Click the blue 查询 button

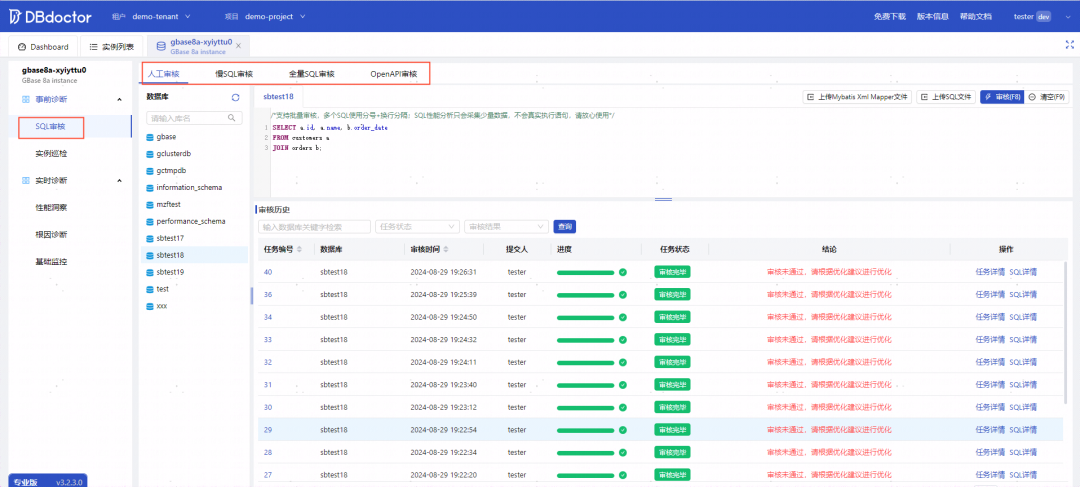pyautogui.click(x=565, y=226)
